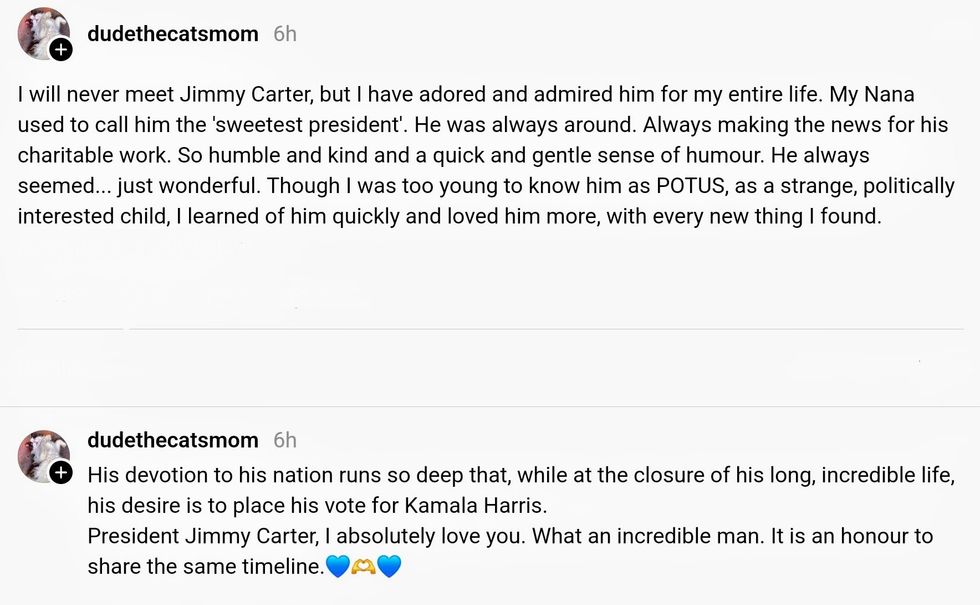Click the heart hands emoji
Screen dimensions: 980x605
(363, 567)
